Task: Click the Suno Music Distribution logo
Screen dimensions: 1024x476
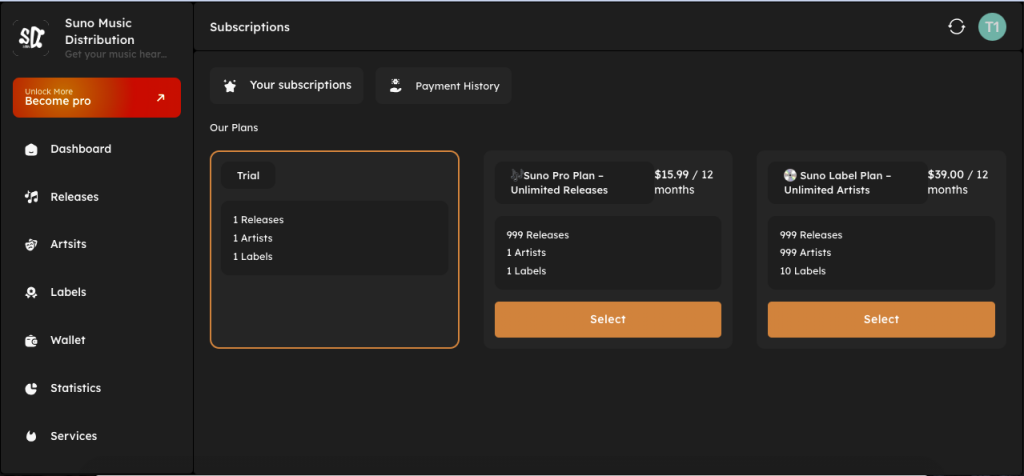Action: [x=31, y=38]
